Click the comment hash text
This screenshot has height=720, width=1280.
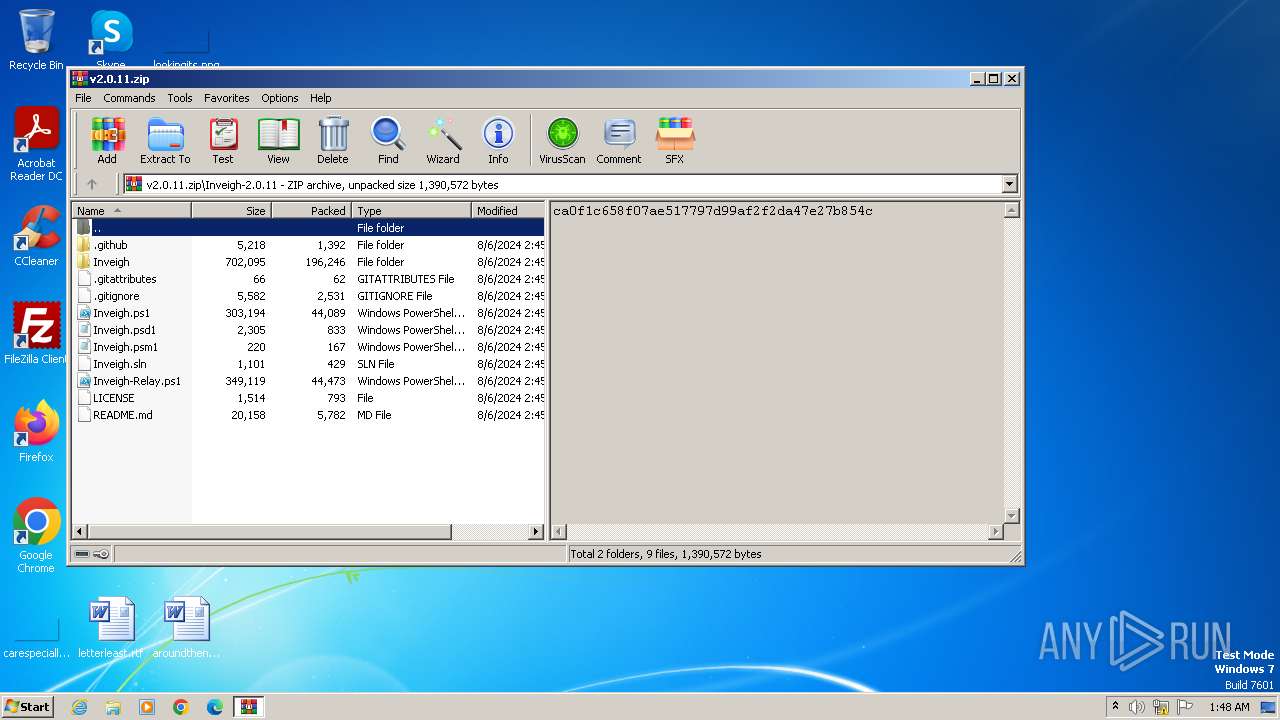click(712, 211)
